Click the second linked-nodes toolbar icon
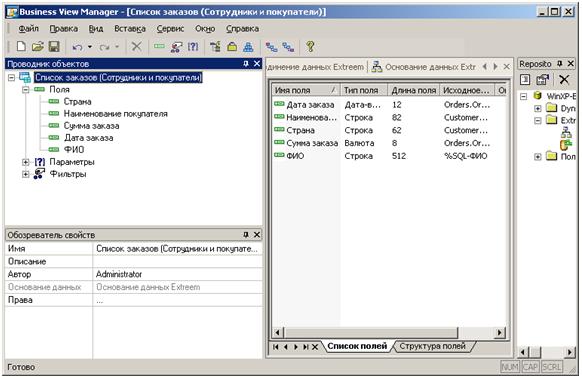 click(288, 47)
